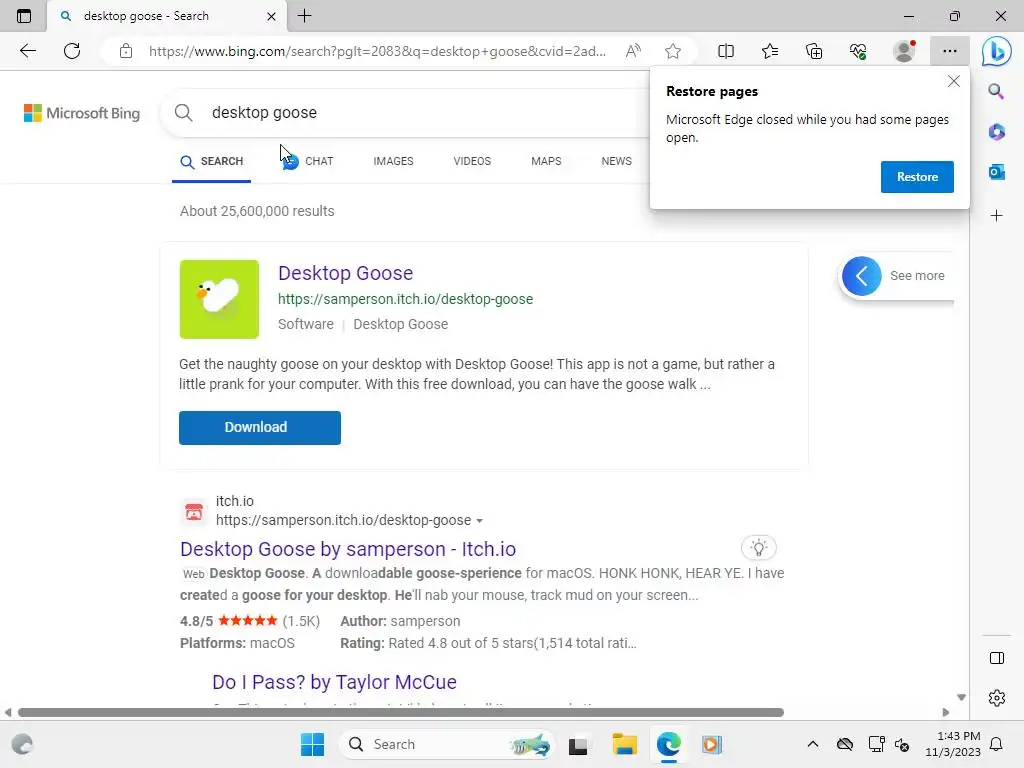Open Read aloud icon in address bar

tap(633, 51)
